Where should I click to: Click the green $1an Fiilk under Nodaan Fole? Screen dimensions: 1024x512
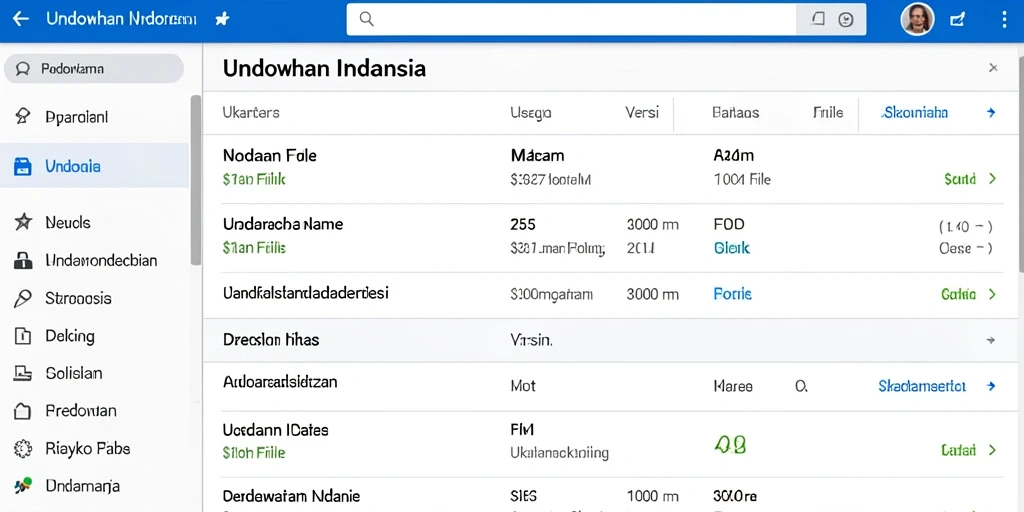[254, 179]
